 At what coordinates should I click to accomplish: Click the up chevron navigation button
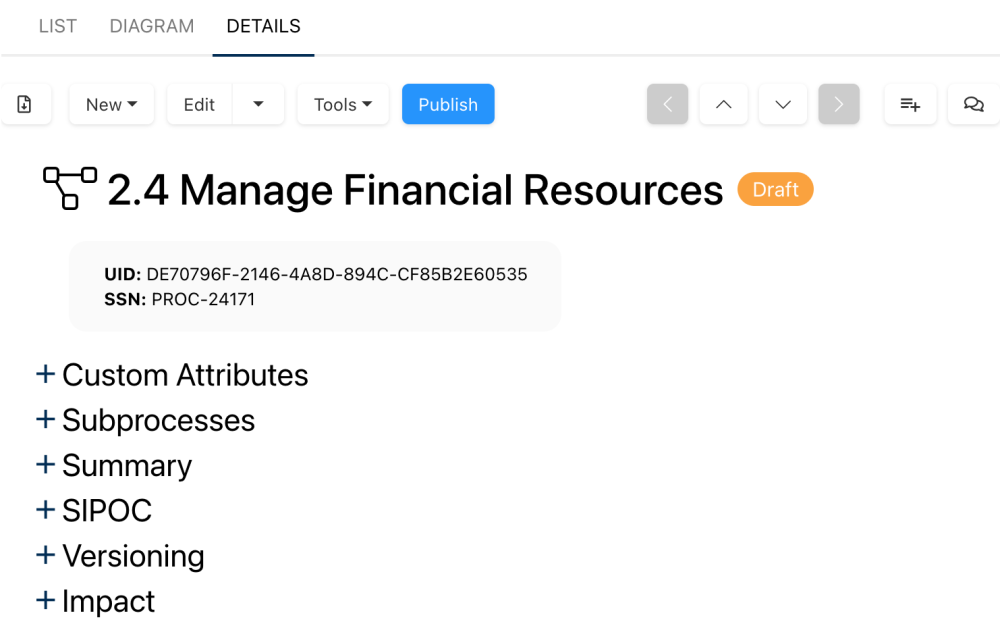(x=723, y=104)
